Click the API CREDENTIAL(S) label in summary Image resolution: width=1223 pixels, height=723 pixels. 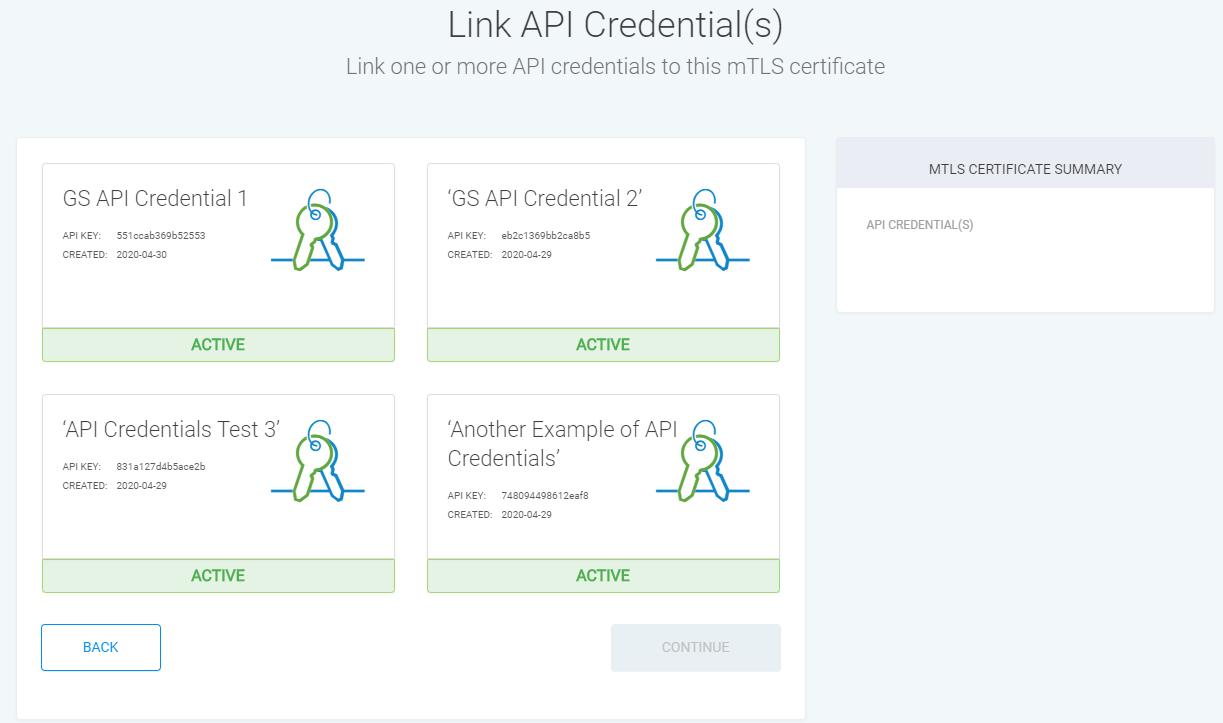919,225
